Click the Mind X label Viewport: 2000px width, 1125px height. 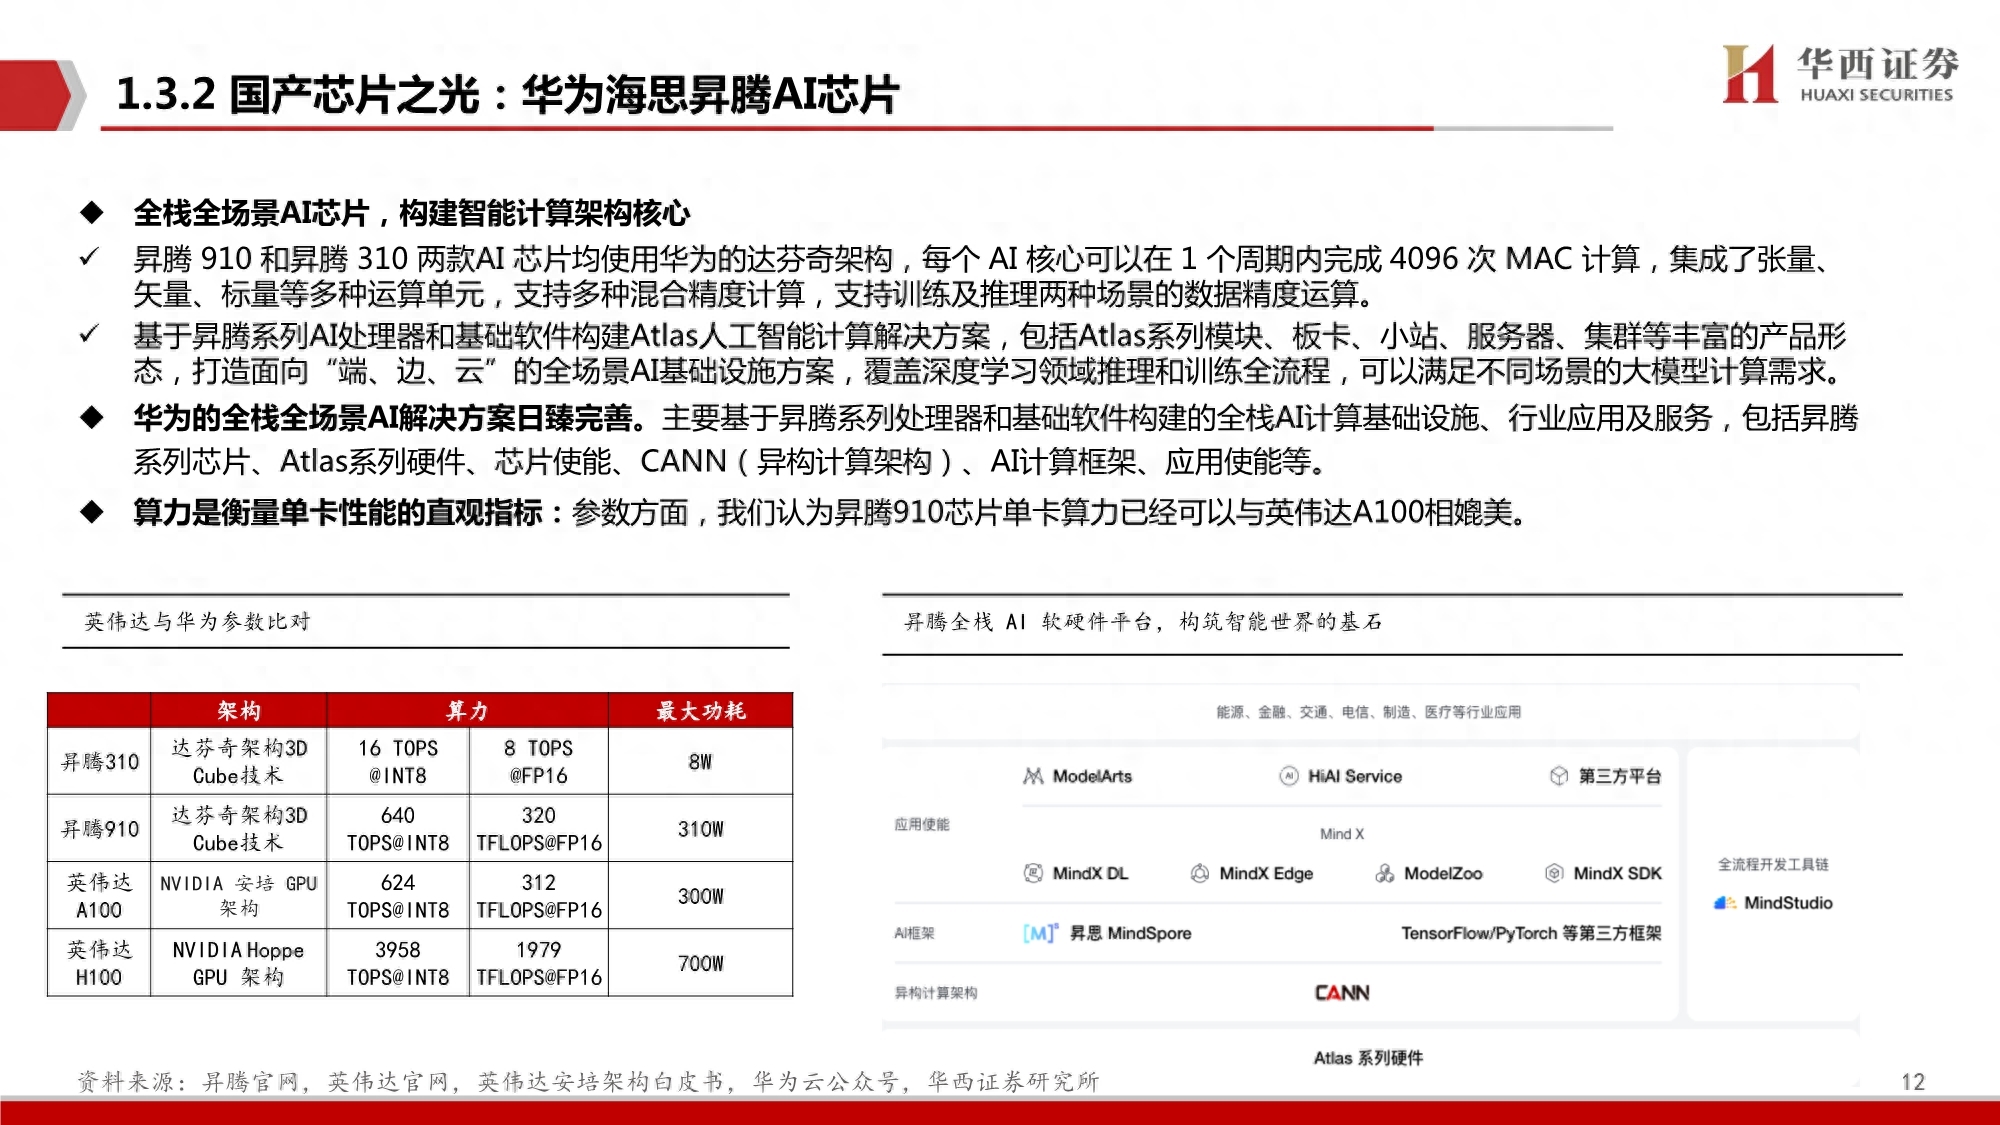point(1342,834)
